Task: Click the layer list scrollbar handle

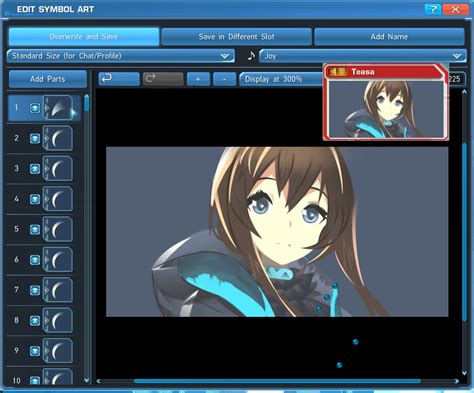Action: click(87, 103)
